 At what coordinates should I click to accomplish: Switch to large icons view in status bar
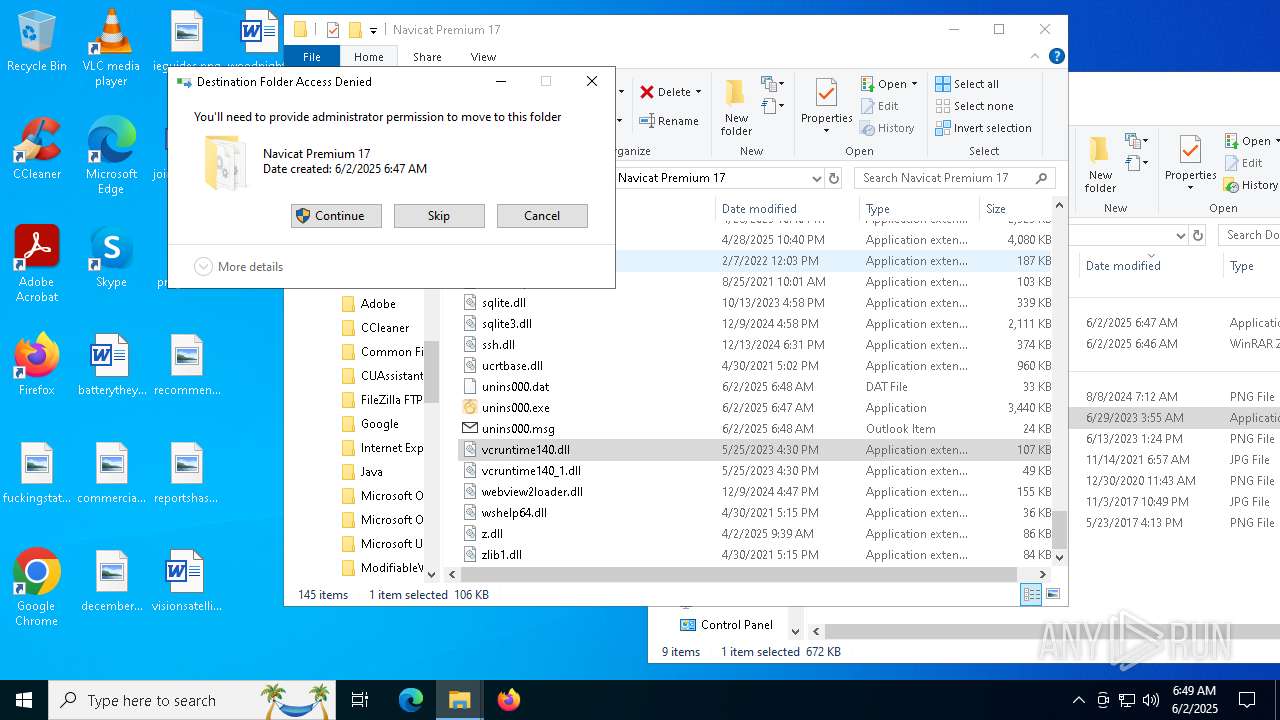pyautogui.click(x=1052, y=594)
